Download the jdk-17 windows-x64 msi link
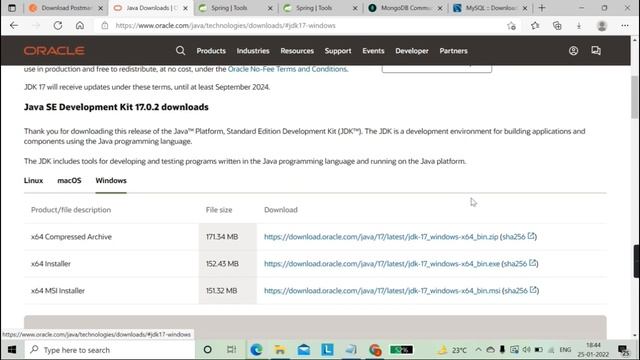 (x=382, y=291)
